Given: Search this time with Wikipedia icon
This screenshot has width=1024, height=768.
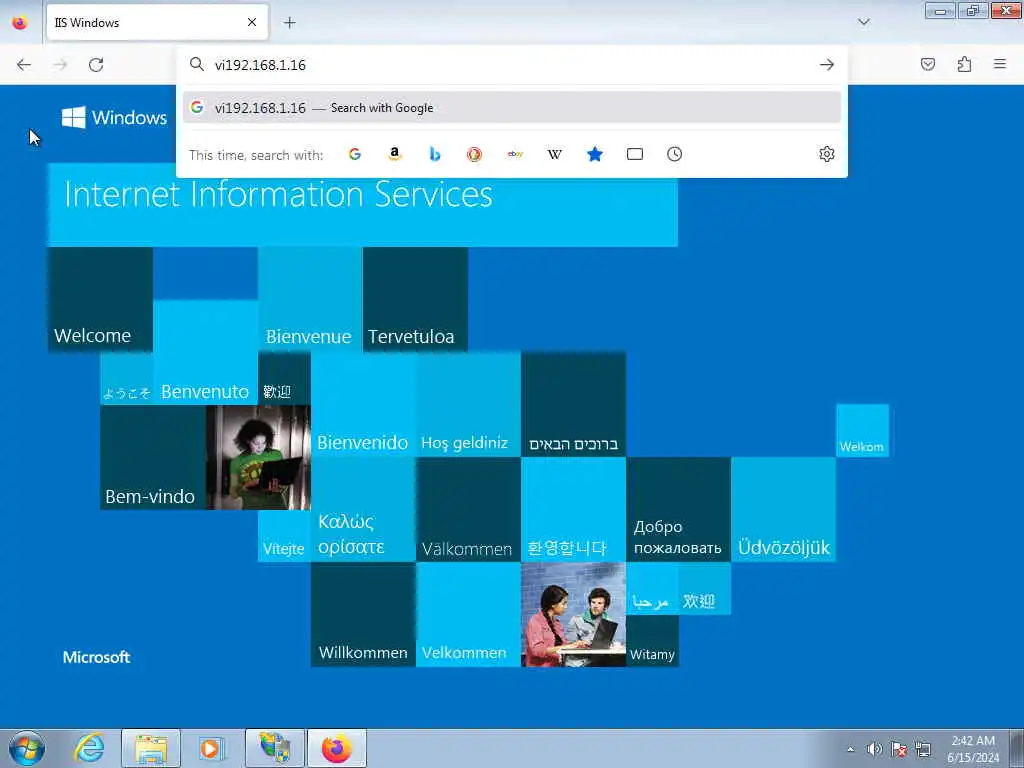Looking at the screenshot, I should [x=554, y=154].
